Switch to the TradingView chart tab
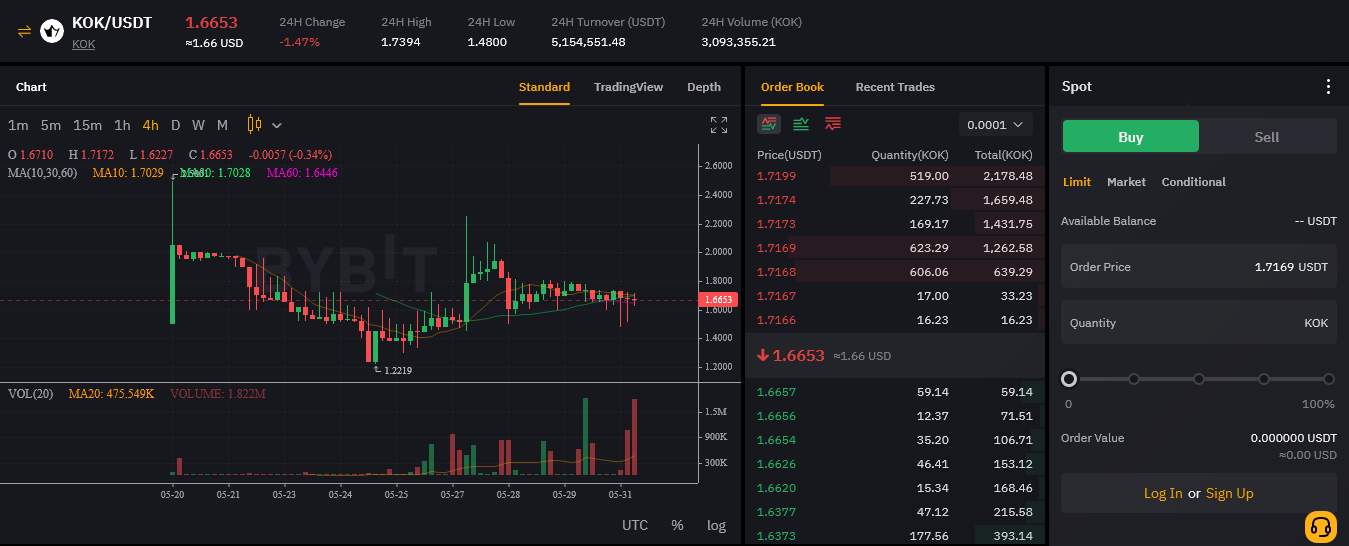 628,87
